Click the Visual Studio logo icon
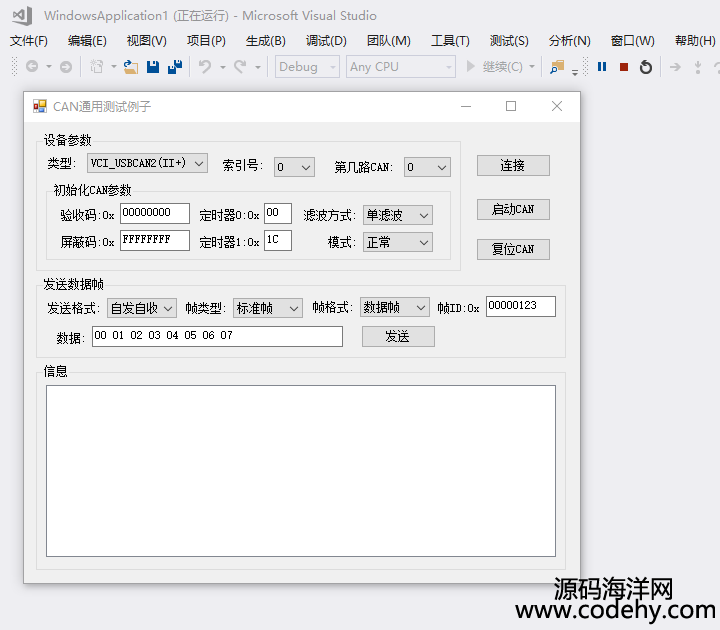 (22, 16)
